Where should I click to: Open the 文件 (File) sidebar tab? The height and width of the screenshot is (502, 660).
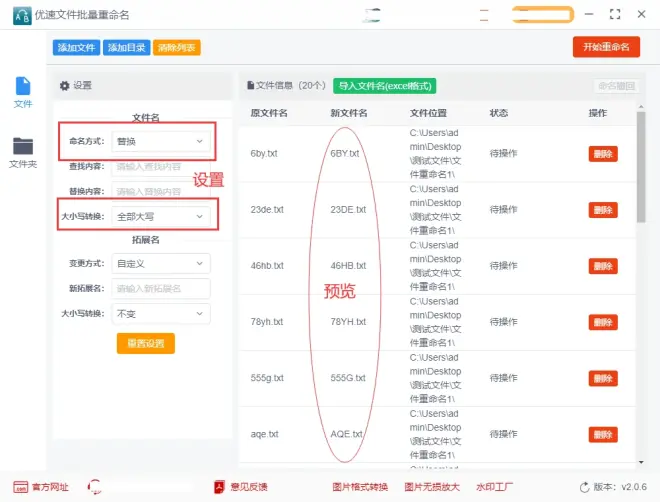point(22,92)
